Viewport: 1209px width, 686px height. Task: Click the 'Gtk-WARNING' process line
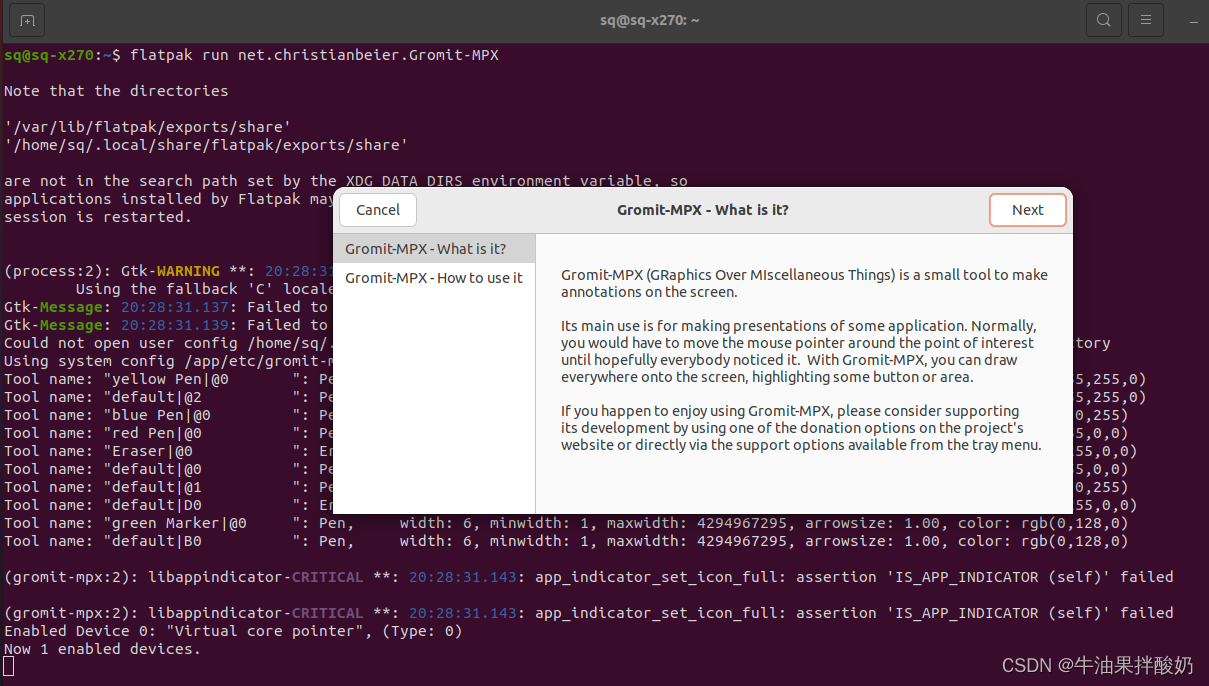click(168, 271)
